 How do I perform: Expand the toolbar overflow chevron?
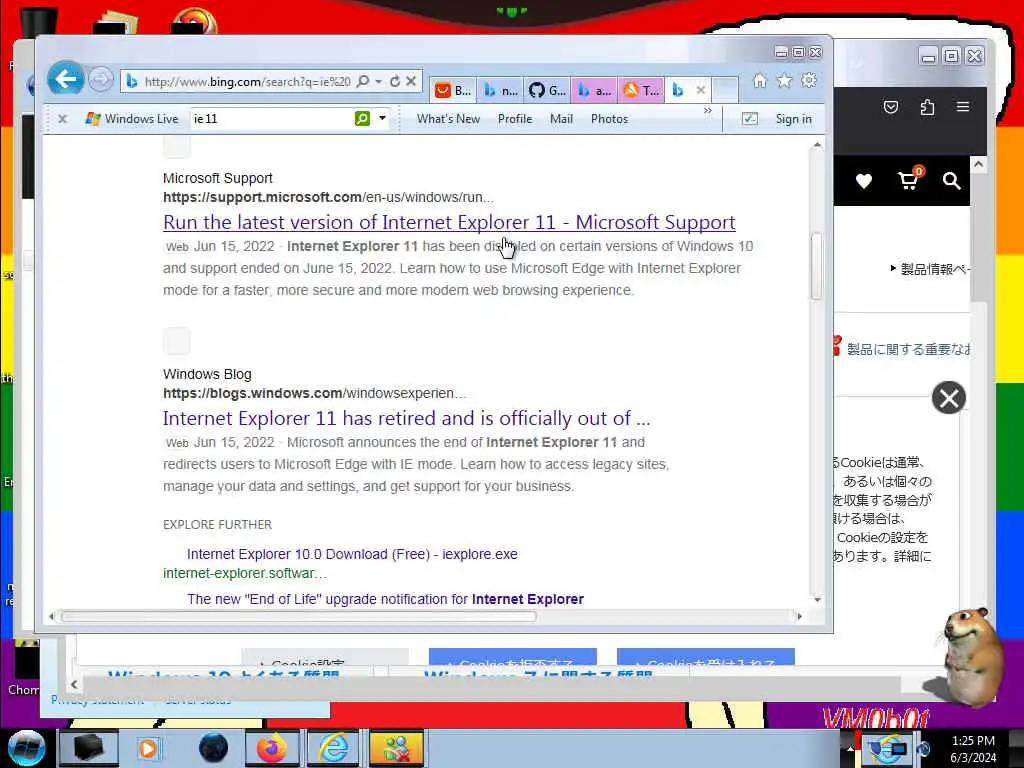pyautogui.click(x=708, y=111)
